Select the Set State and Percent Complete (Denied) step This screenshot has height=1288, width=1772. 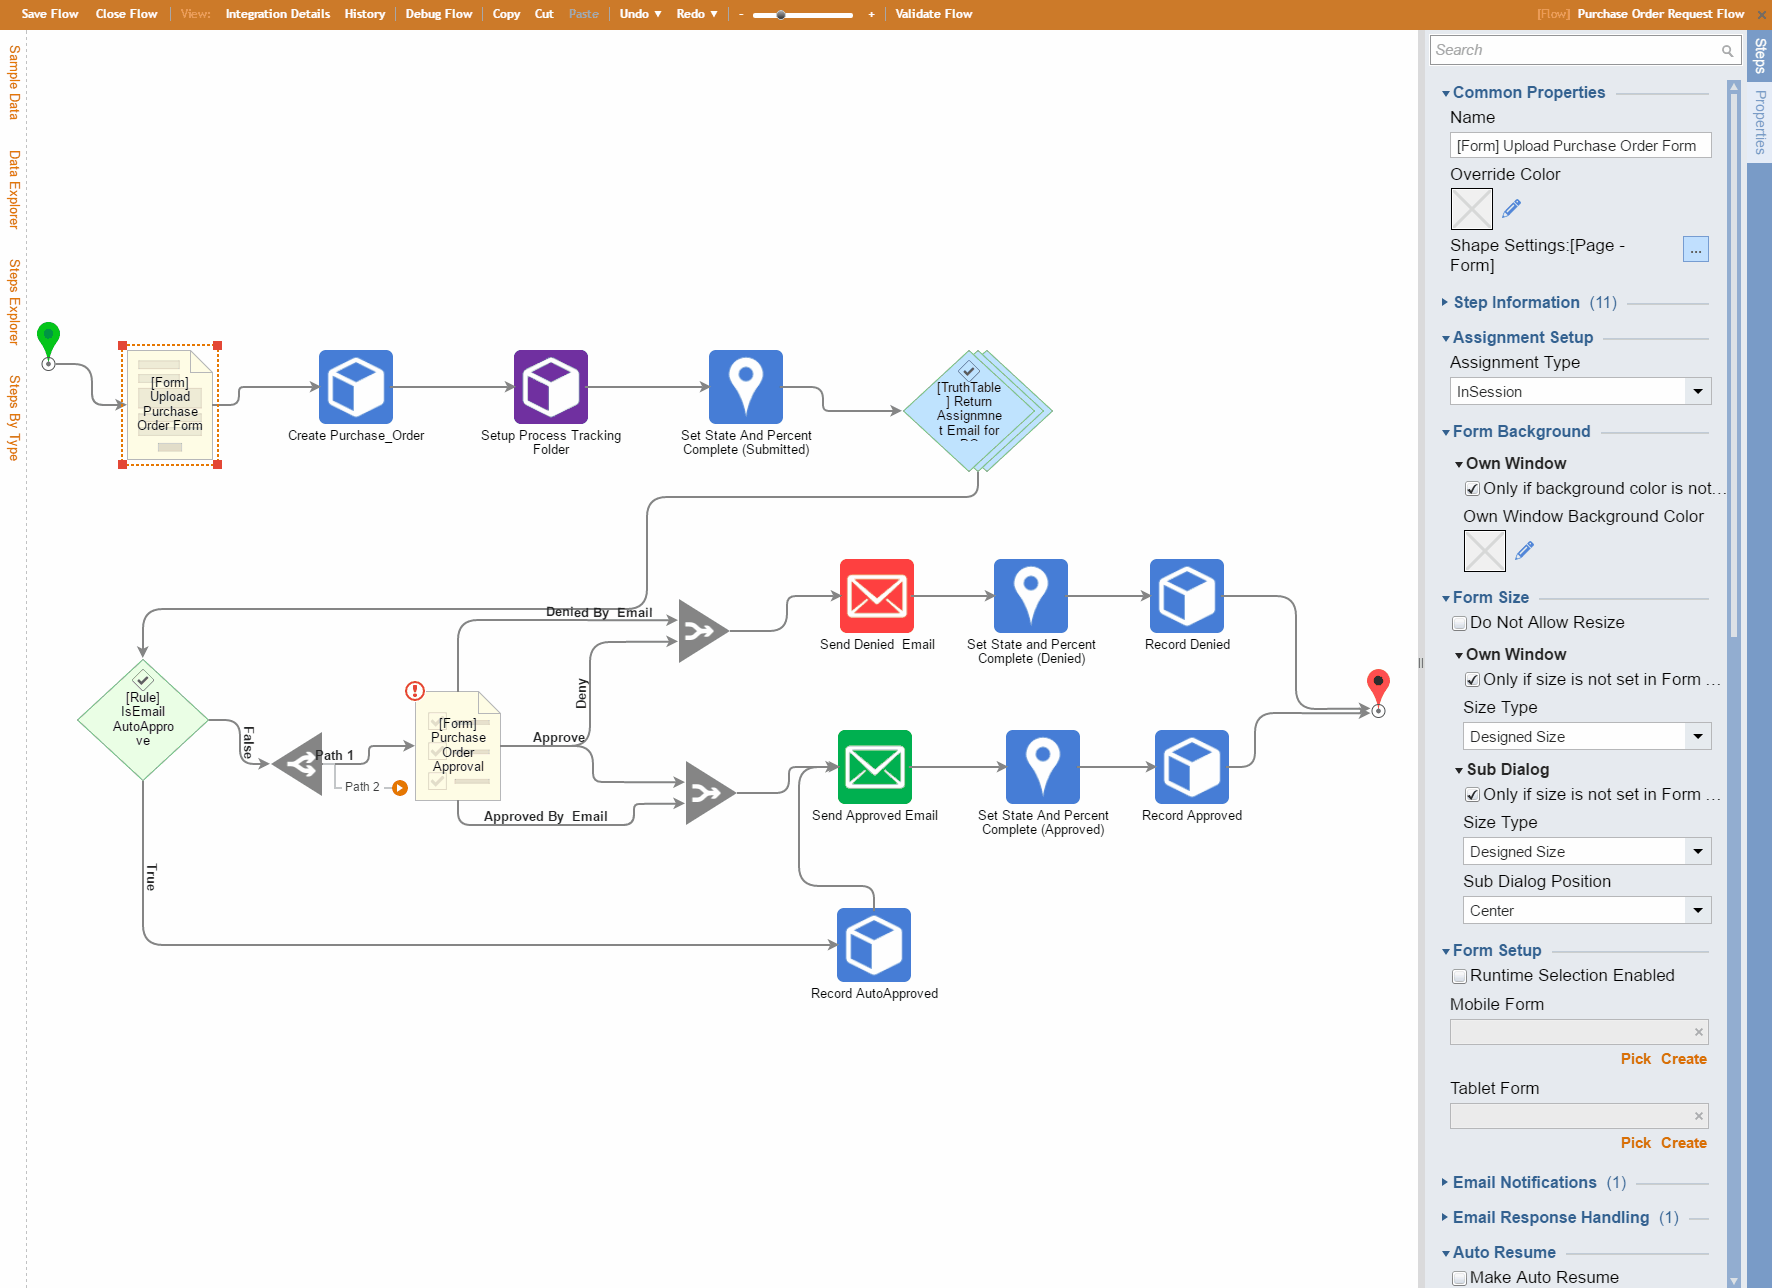pyautogui.click(x=1031, y=596)
